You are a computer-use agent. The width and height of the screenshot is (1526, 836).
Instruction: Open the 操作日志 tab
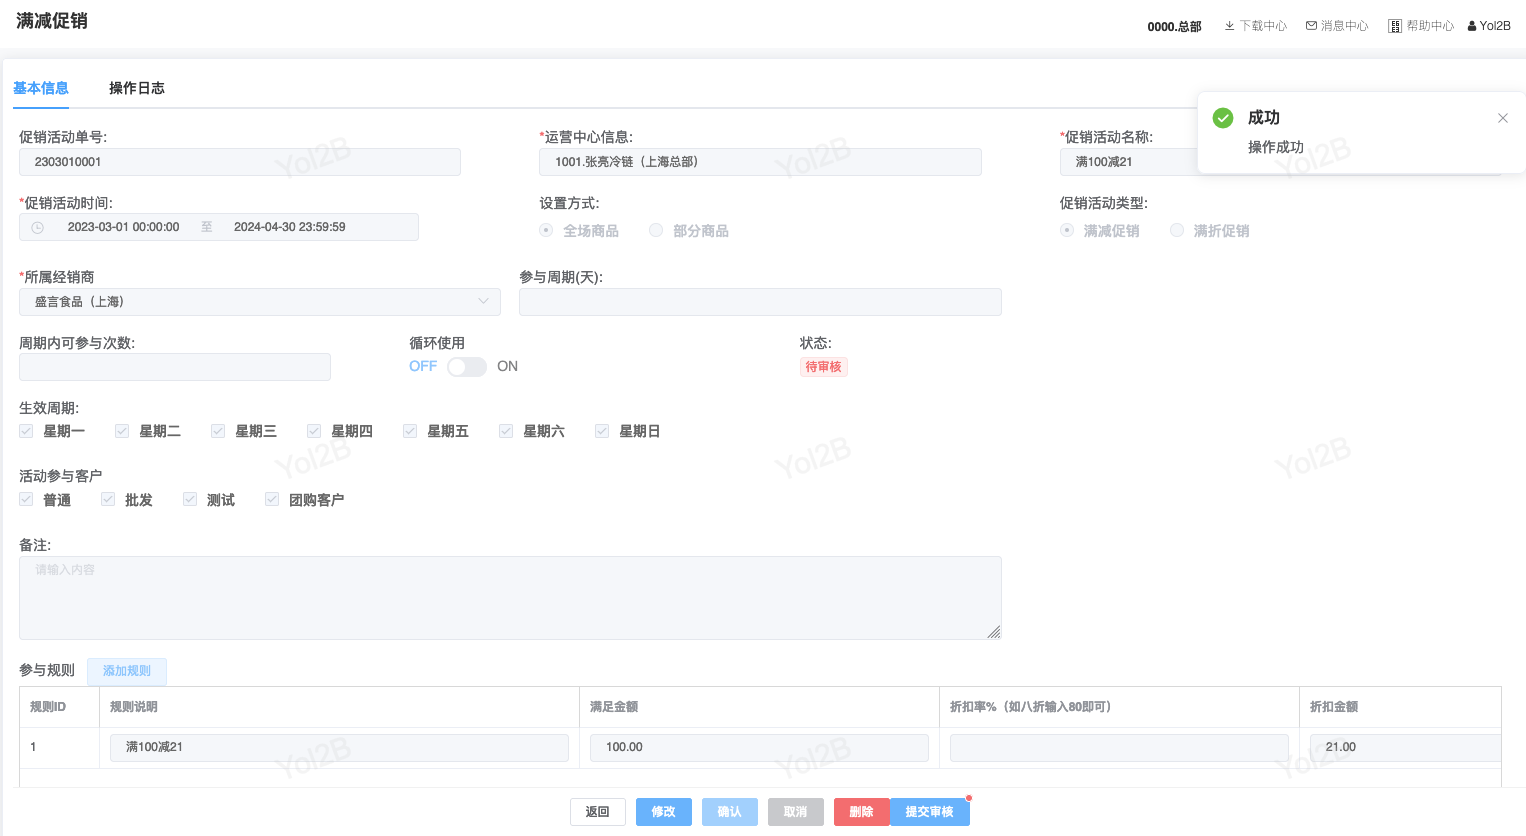click(x=137, y=88)
